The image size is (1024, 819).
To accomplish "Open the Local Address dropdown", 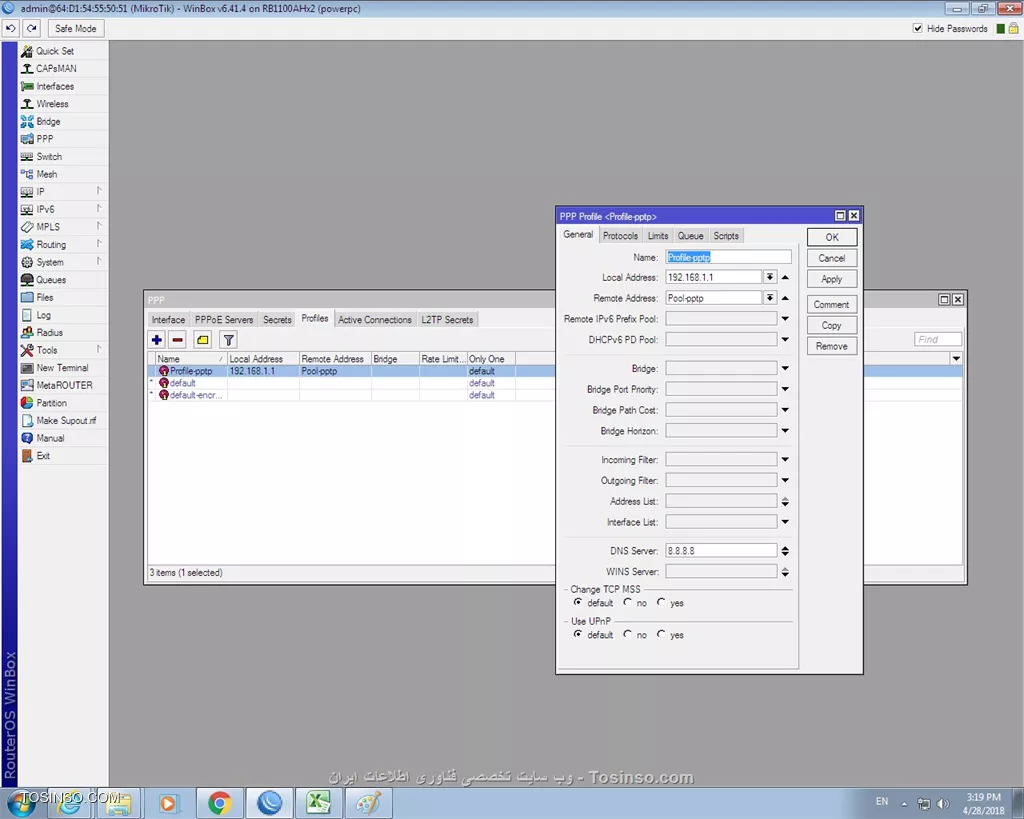I will click(770, 278).
